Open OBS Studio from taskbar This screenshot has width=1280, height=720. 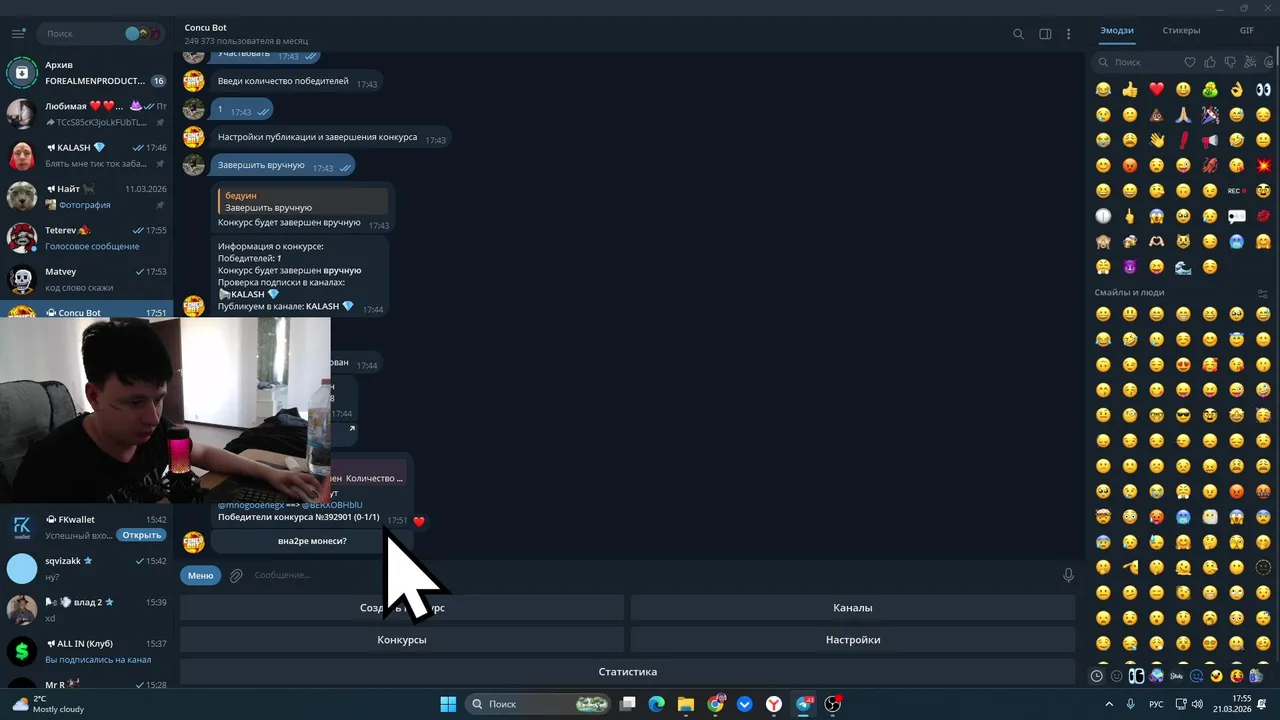pyautogui.click(x=832, y=704)
